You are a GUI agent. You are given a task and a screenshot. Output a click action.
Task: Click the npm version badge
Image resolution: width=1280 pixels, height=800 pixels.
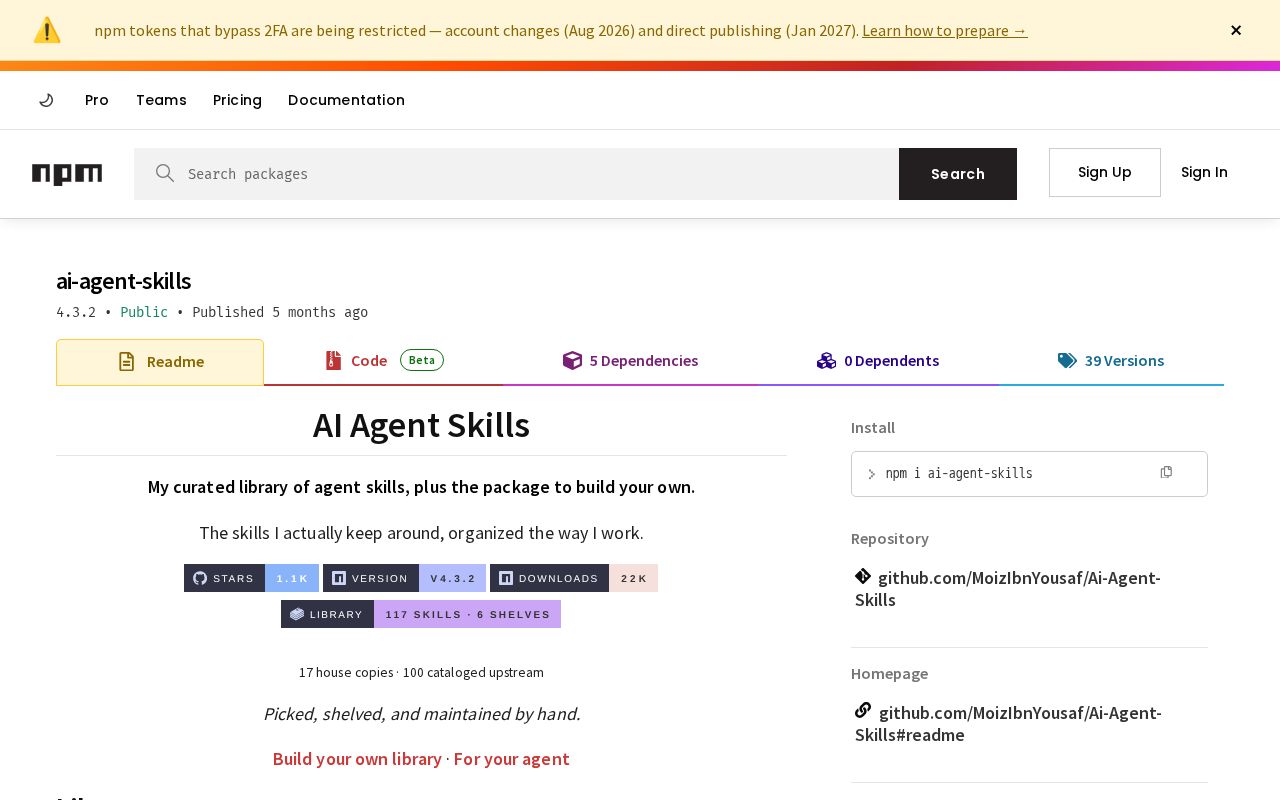click(x=404, y=578)
